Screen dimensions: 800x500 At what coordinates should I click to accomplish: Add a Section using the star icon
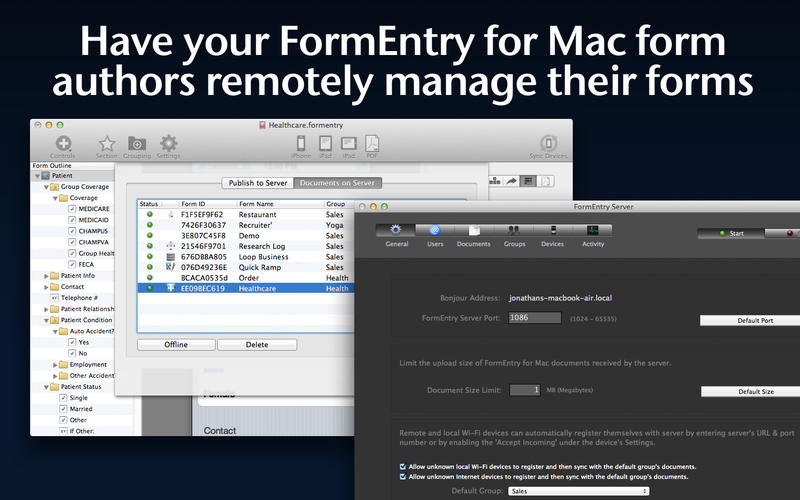point(107,143)
